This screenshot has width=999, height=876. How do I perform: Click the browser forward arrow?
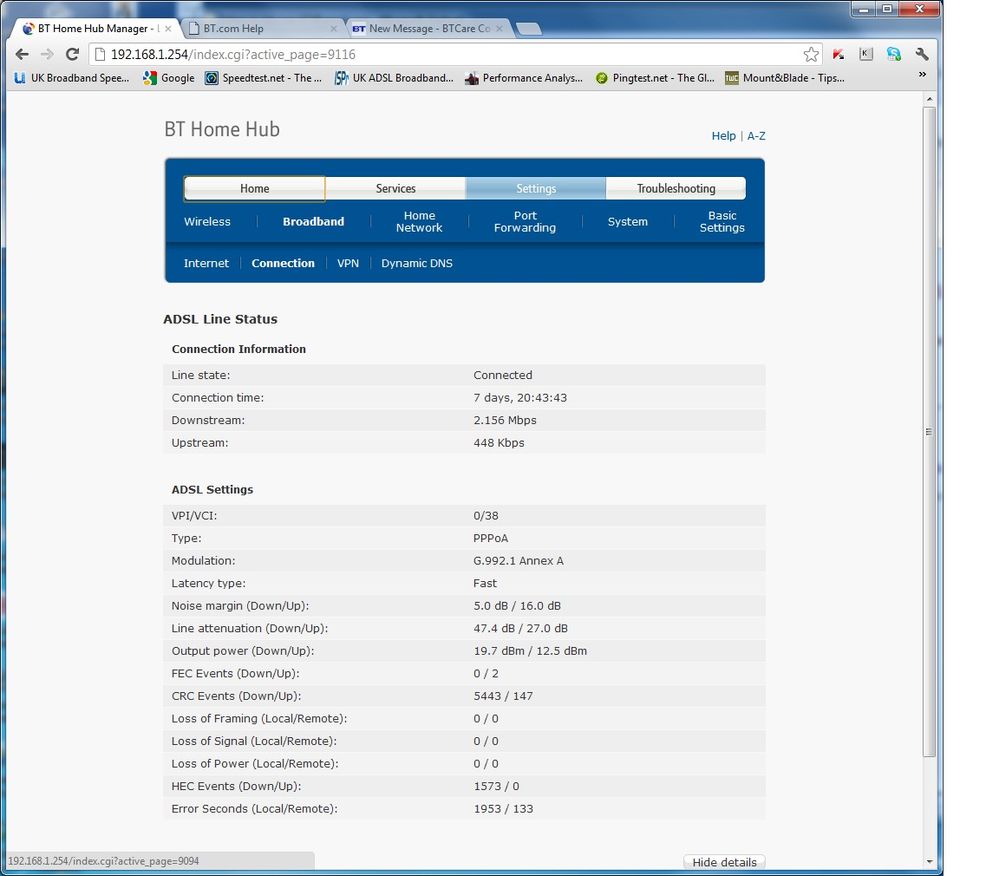(x=47, y=54)
